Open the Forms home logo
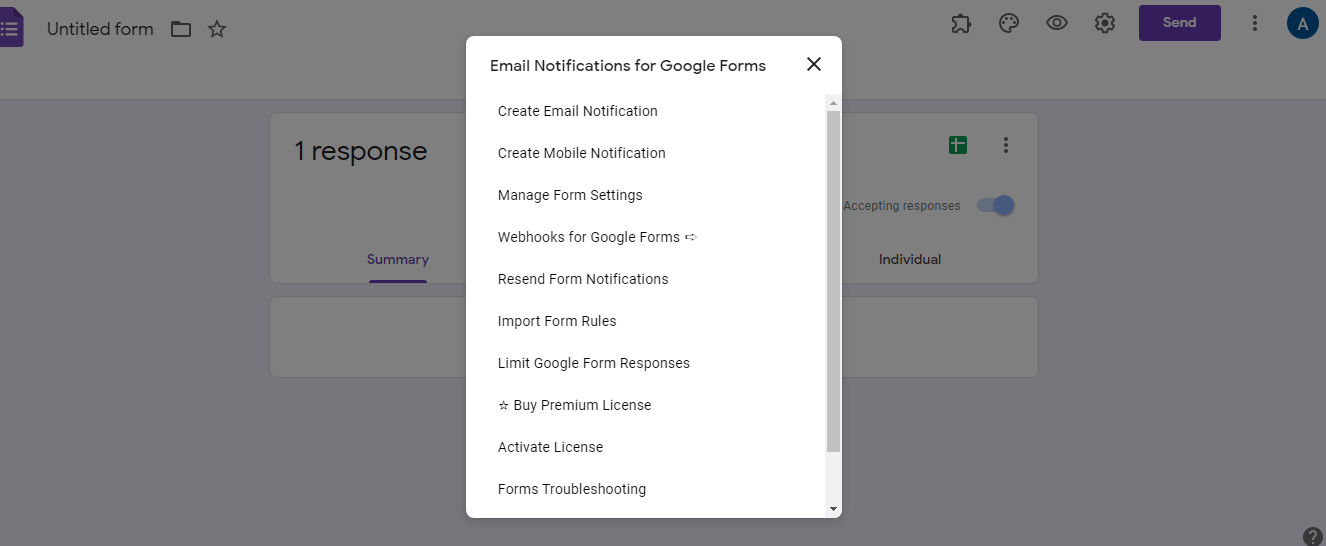Image resolution: width=1326 pixels, height=546 pixels. coord(10,27)
